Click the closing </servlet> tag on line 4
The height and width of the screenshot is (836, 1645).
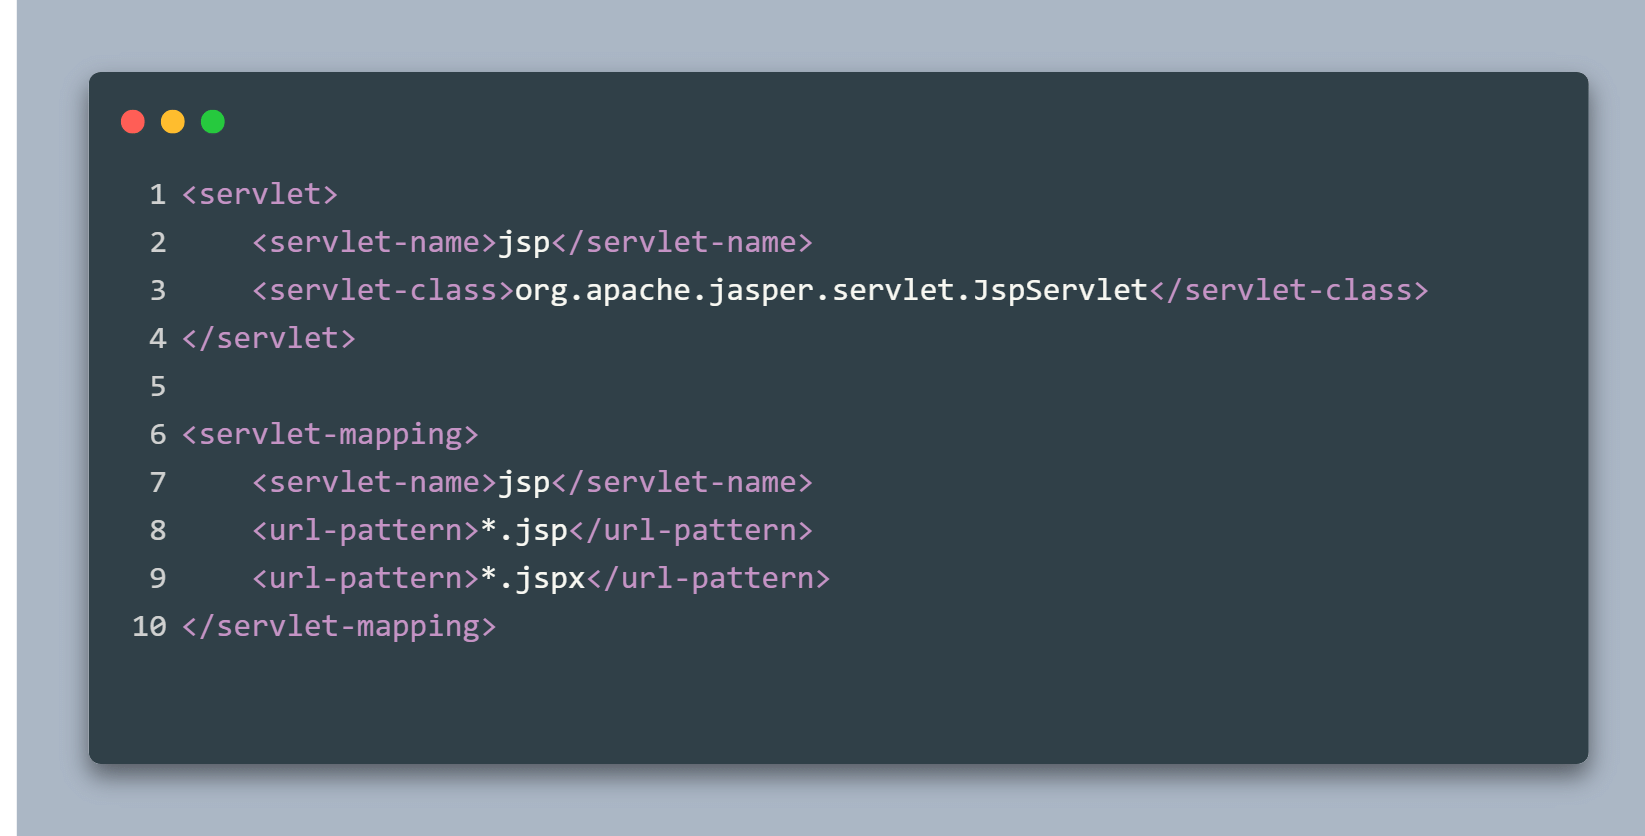[x=268, y=338]
